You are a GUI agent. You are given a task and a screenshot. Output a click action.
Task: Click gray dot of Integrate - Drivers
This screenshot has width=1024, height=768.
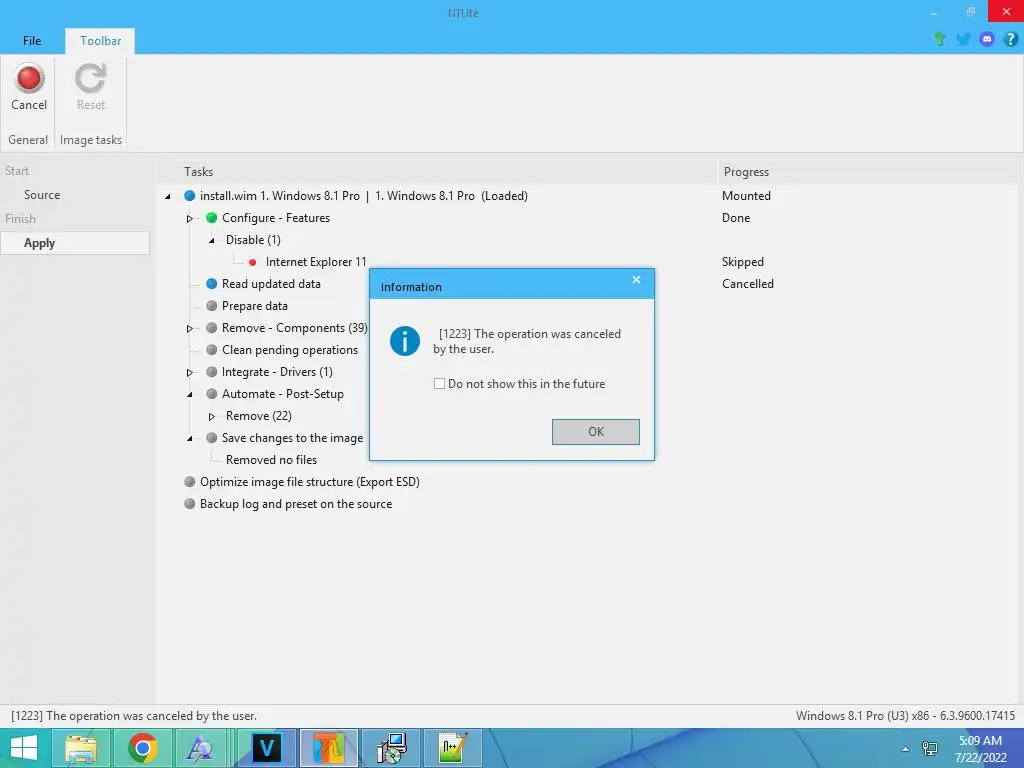(212, 372)
